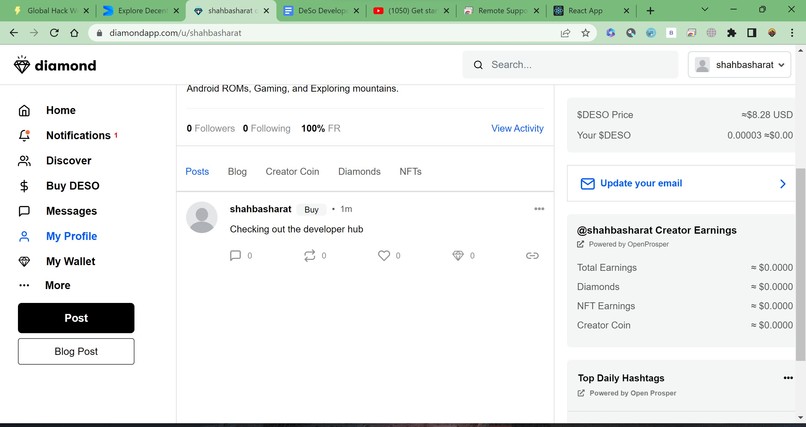Click the Blog Post button
Image resolution: width=806 pixels, height=427 pixels.
(76, 351)
